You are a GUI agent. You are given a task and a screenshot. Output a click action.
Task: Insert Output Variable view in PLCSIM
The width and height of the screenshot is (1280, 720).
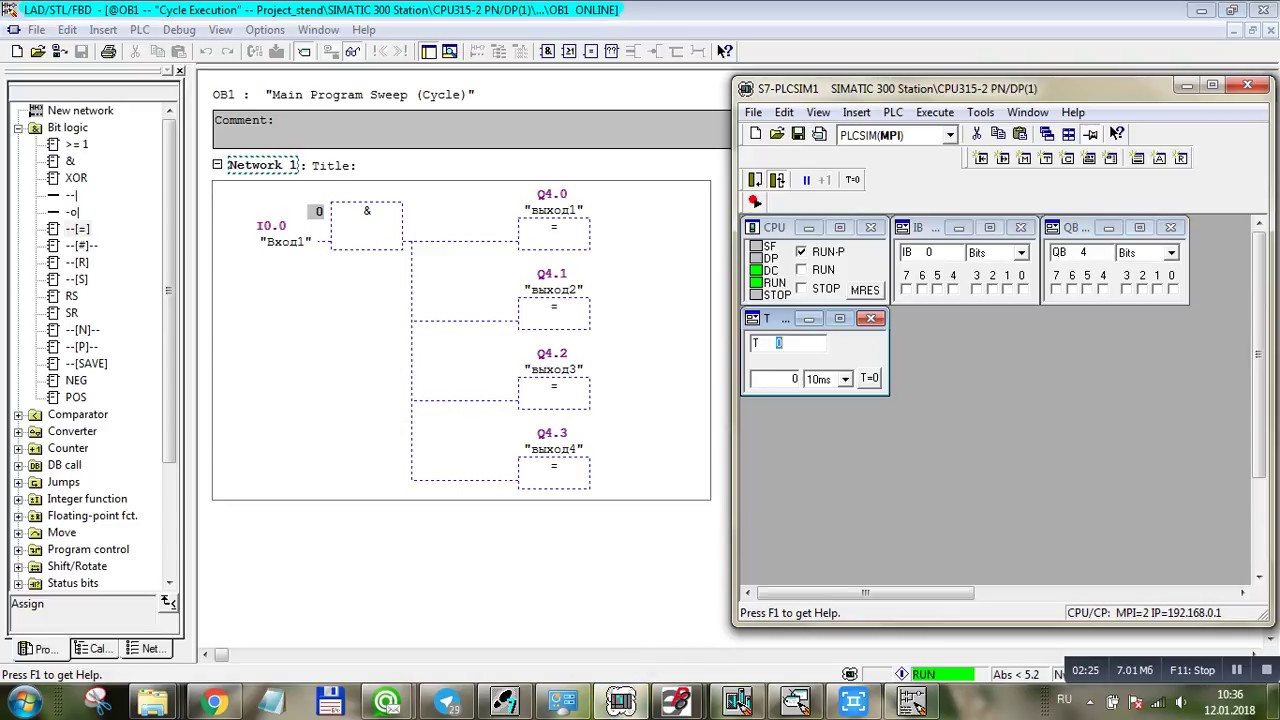1002,158
